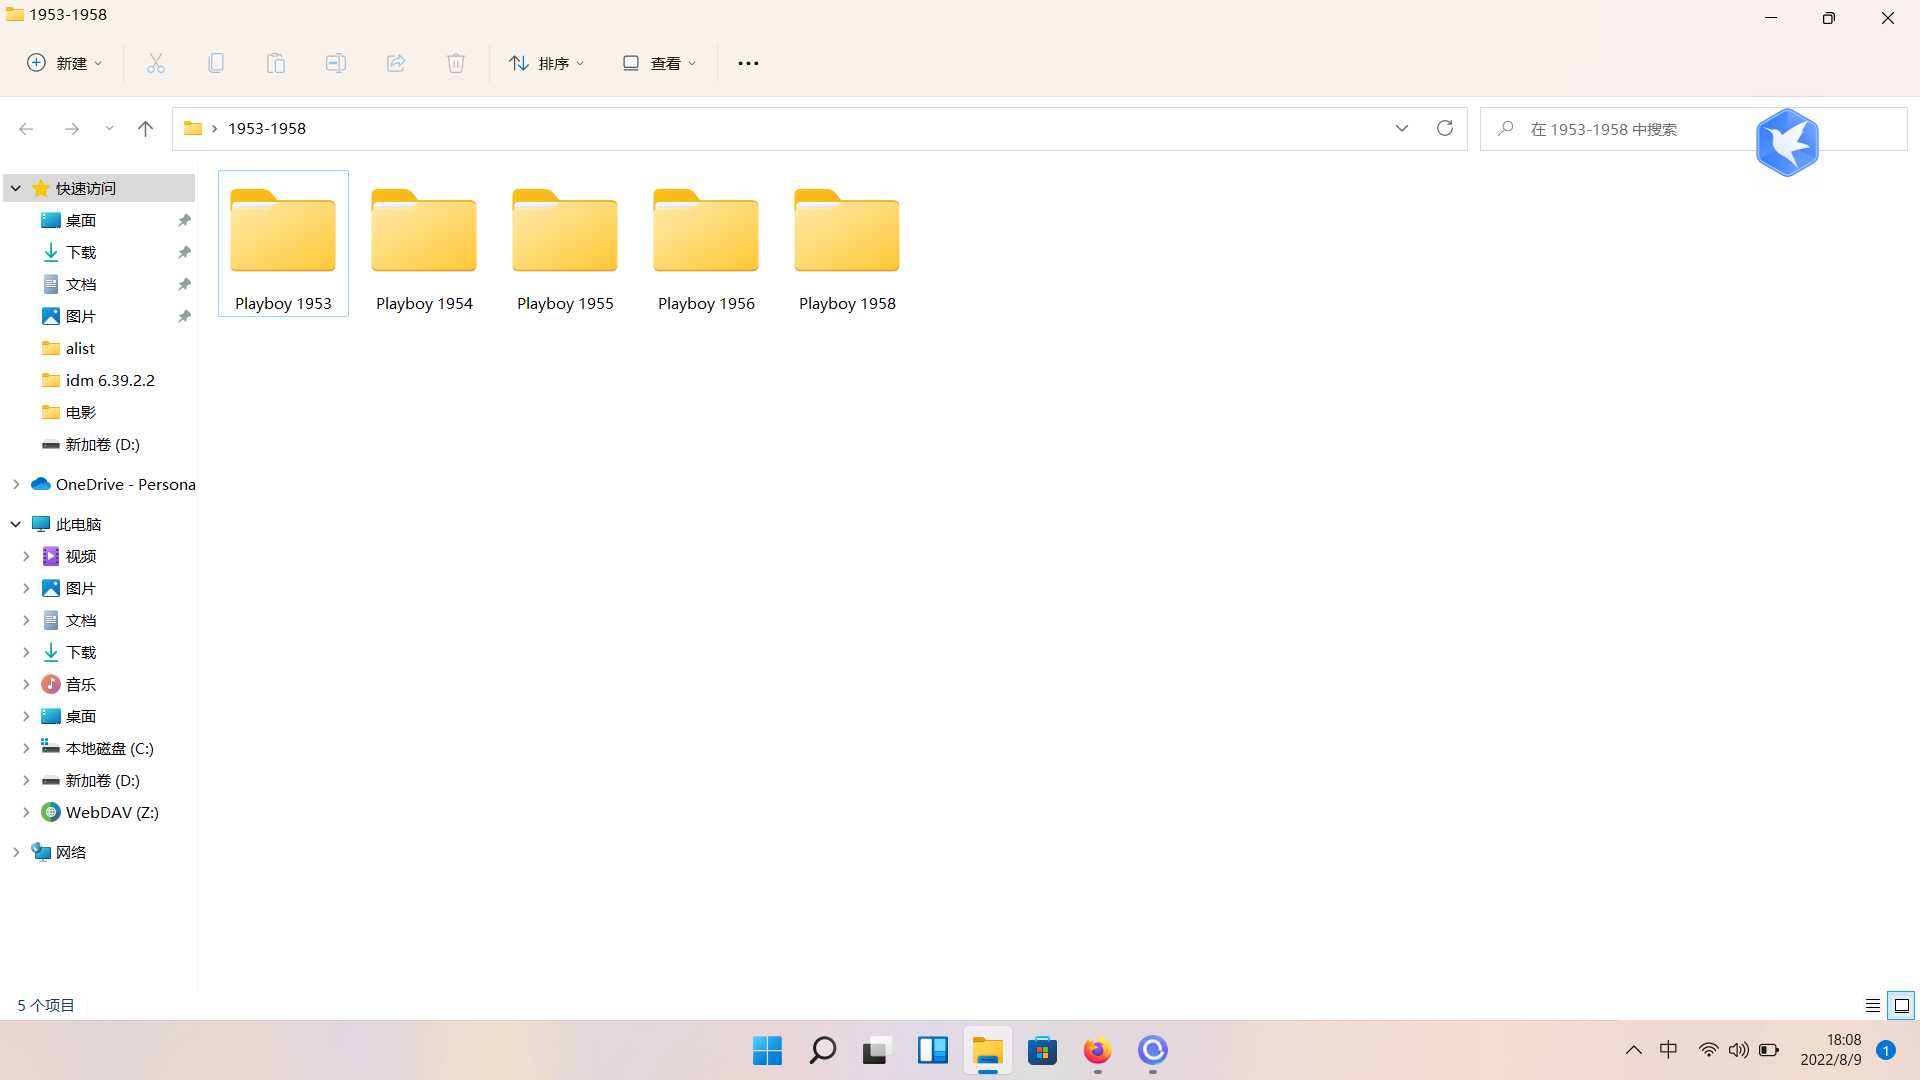
Task: Click the search box for 1953-1958
Action: click(x=1693, y=129)
